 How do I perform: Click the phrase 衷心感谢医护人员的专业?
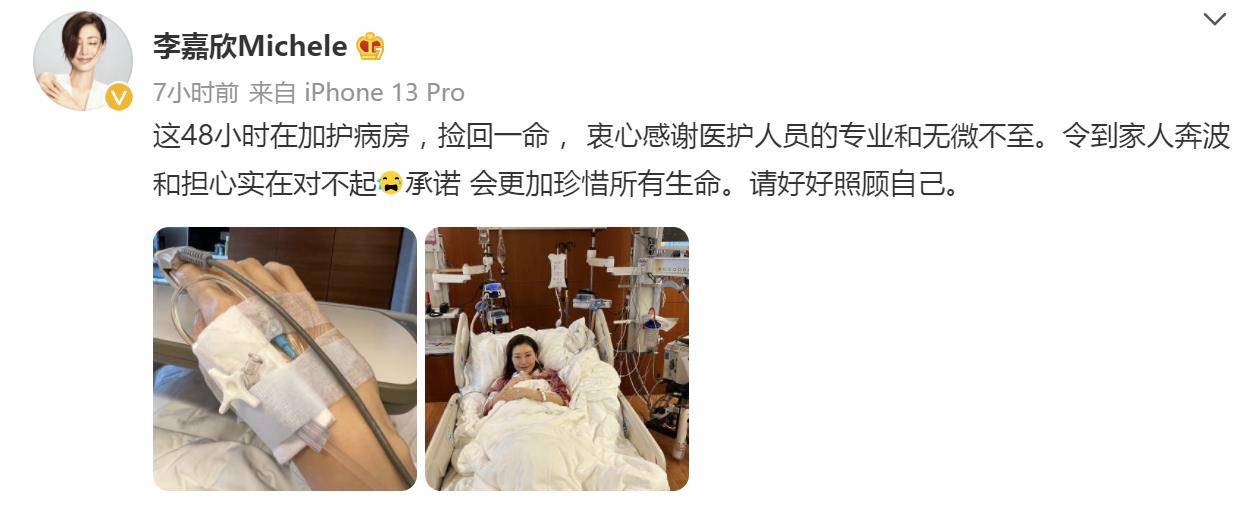pos(729,138)
